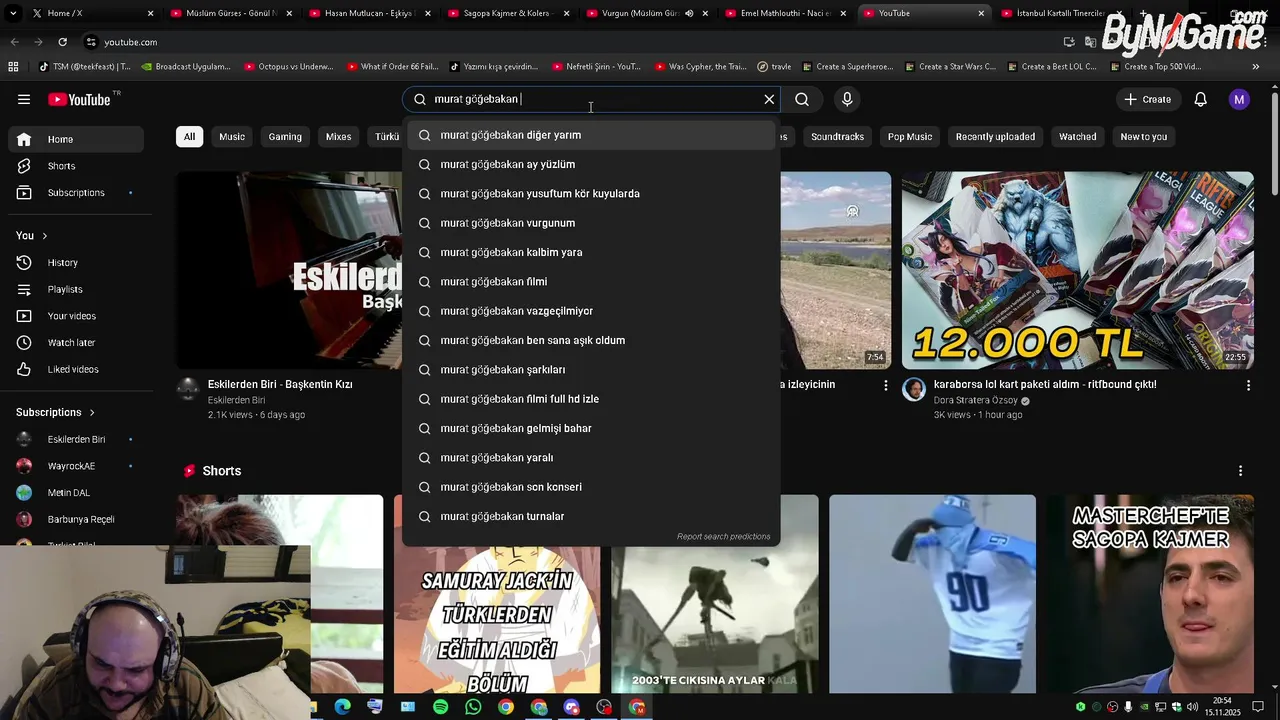Click 'Report search predictions' link
1280x720 pixels.
pos(723,537)
